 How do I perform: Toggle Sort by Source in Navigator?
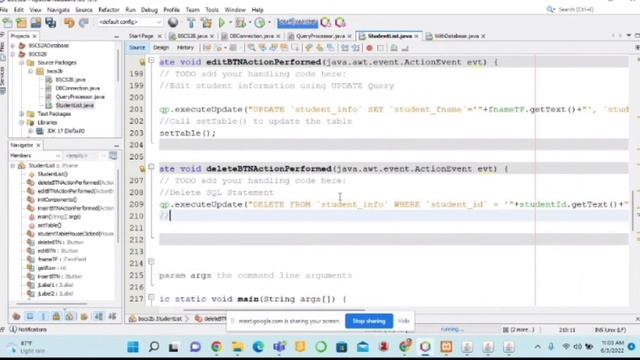112,316
